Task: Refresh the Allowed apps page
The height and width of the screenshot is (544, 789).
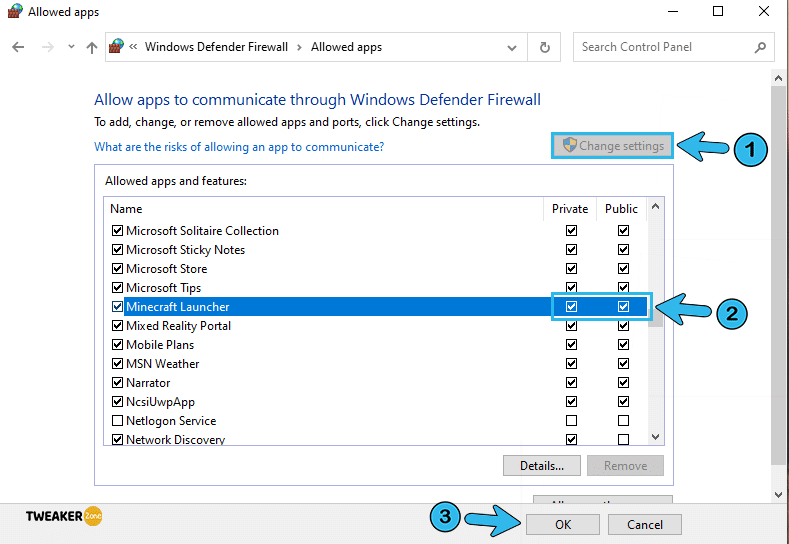Action: pyautogui.click(x=544, y=48)
